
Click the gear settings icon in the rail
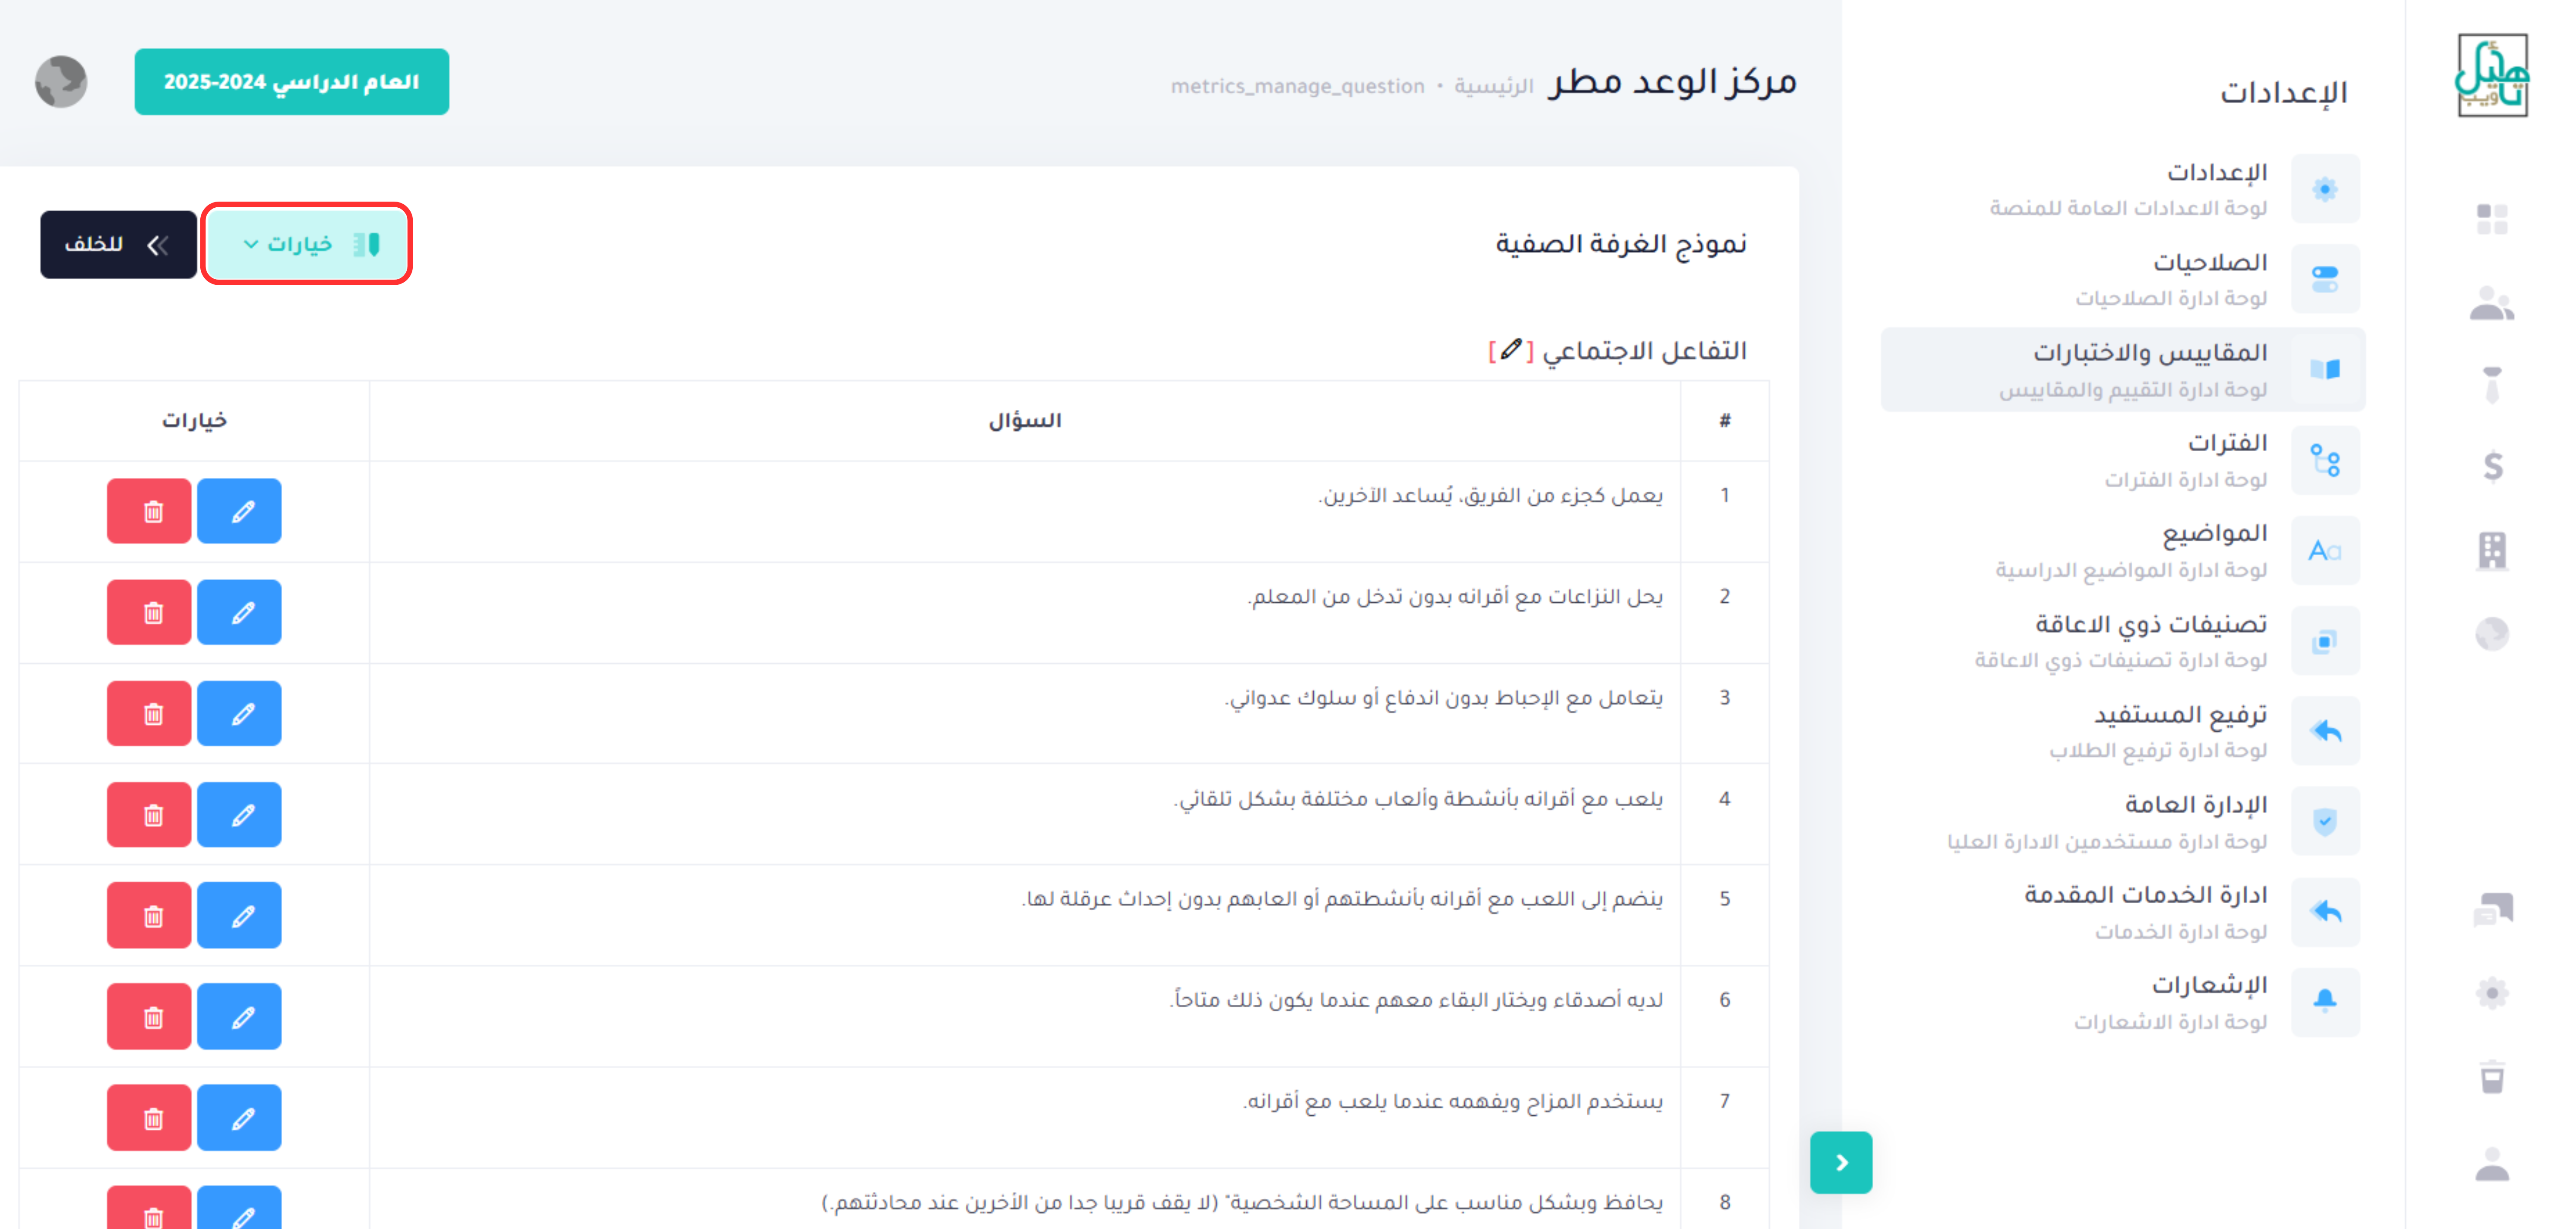(2492, 993)
